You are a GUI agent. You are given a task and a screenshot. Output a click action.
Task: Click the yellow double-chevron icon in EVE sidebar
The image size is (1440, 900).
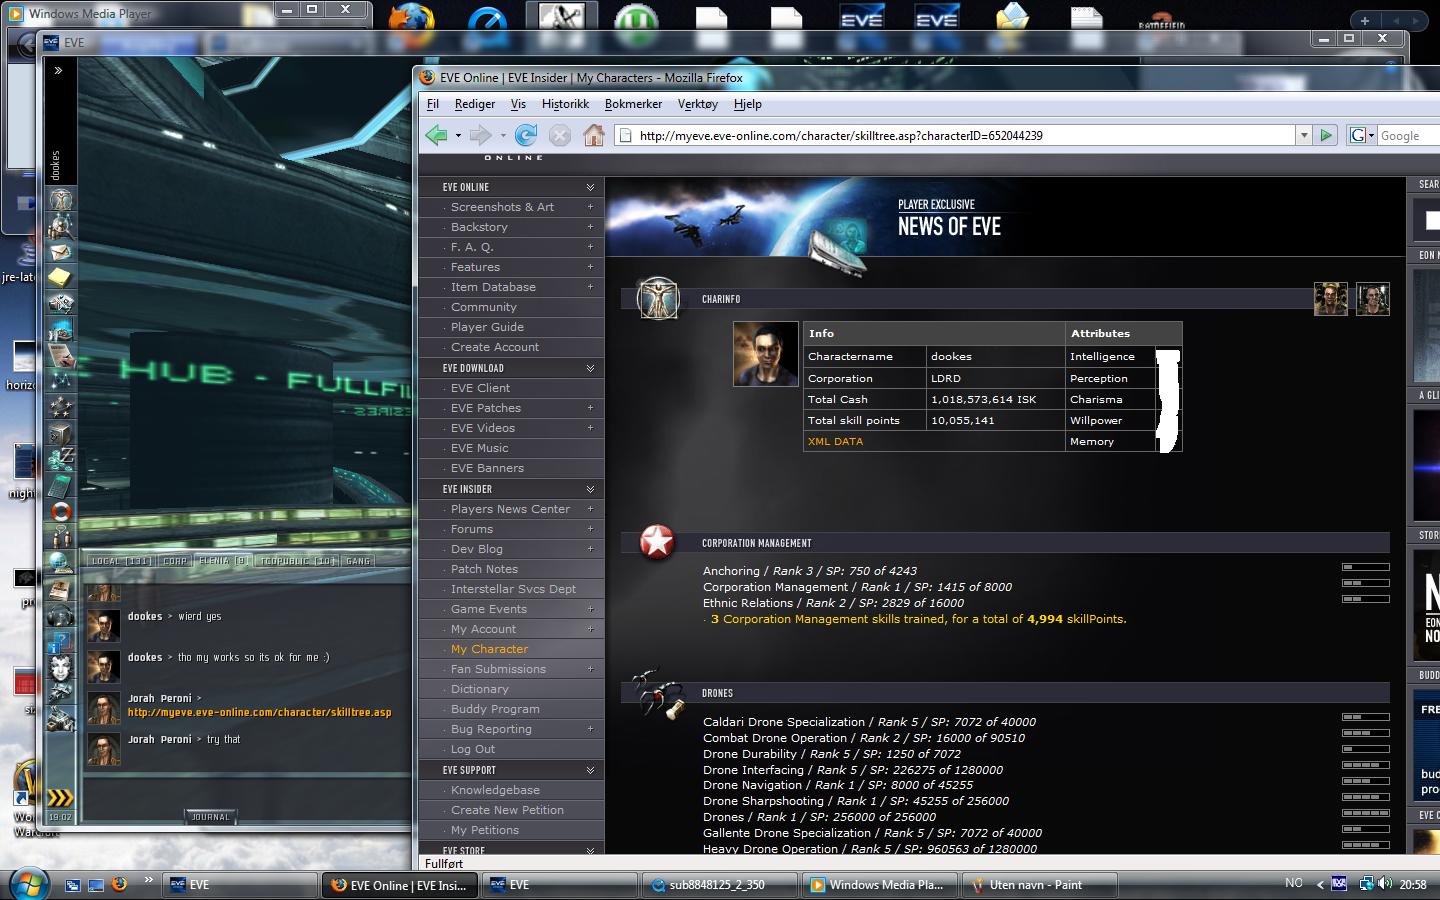61,797
